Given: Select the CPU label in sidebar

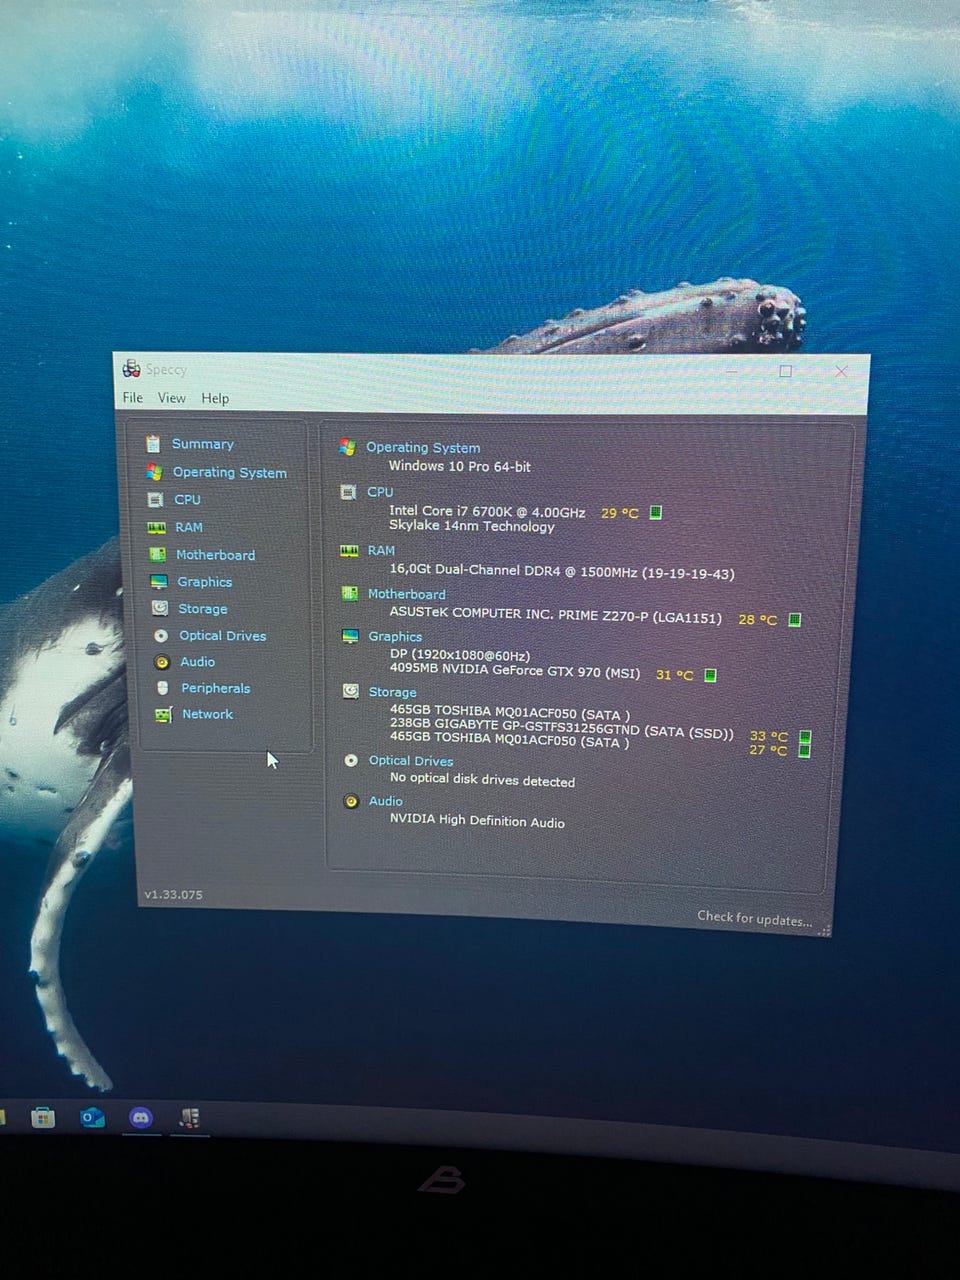Looking at the screenshot, I should 188,499.
